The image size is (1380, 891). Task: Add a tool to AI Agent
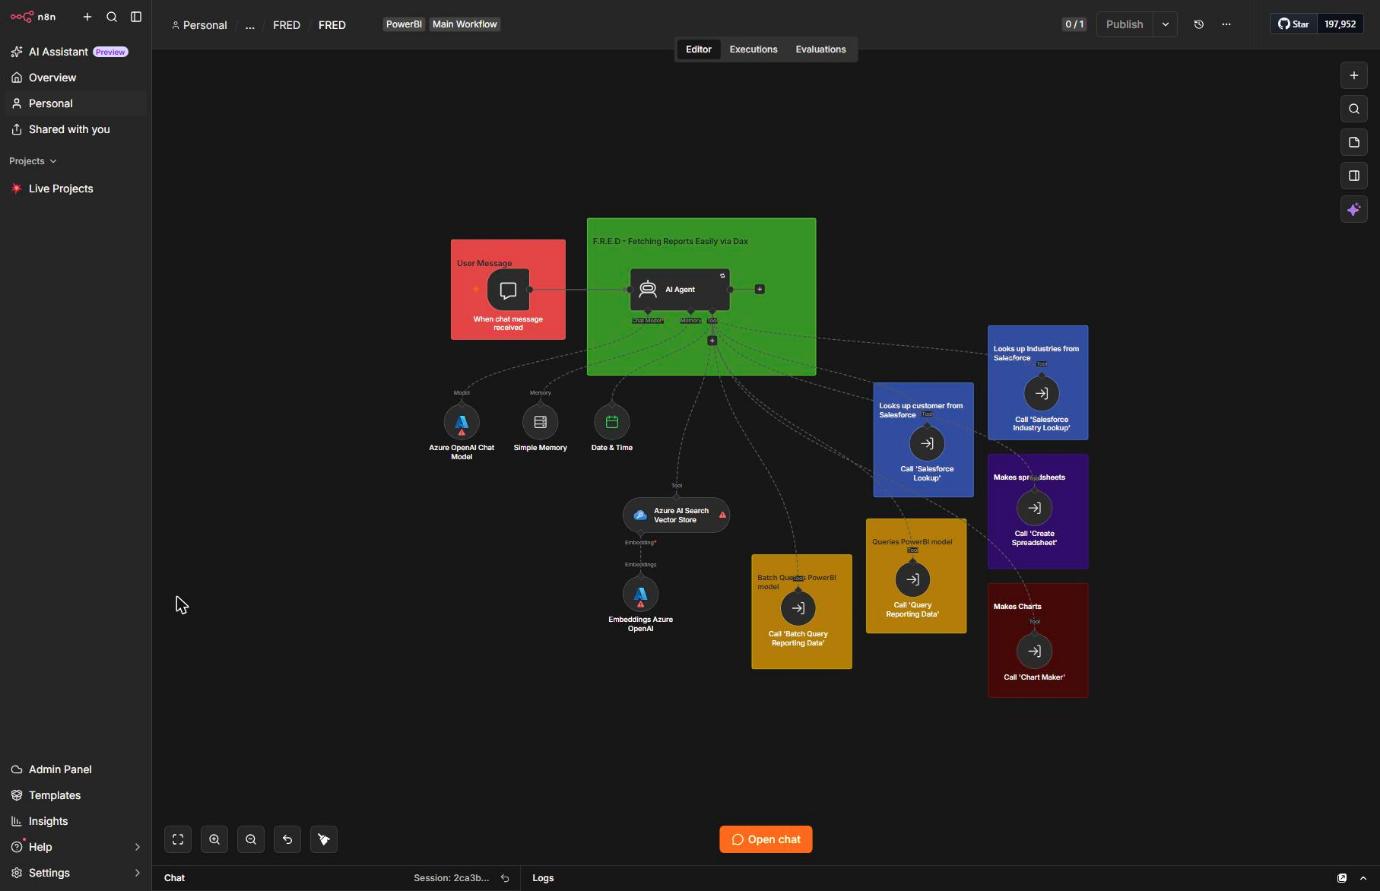[x=712, y=341]
